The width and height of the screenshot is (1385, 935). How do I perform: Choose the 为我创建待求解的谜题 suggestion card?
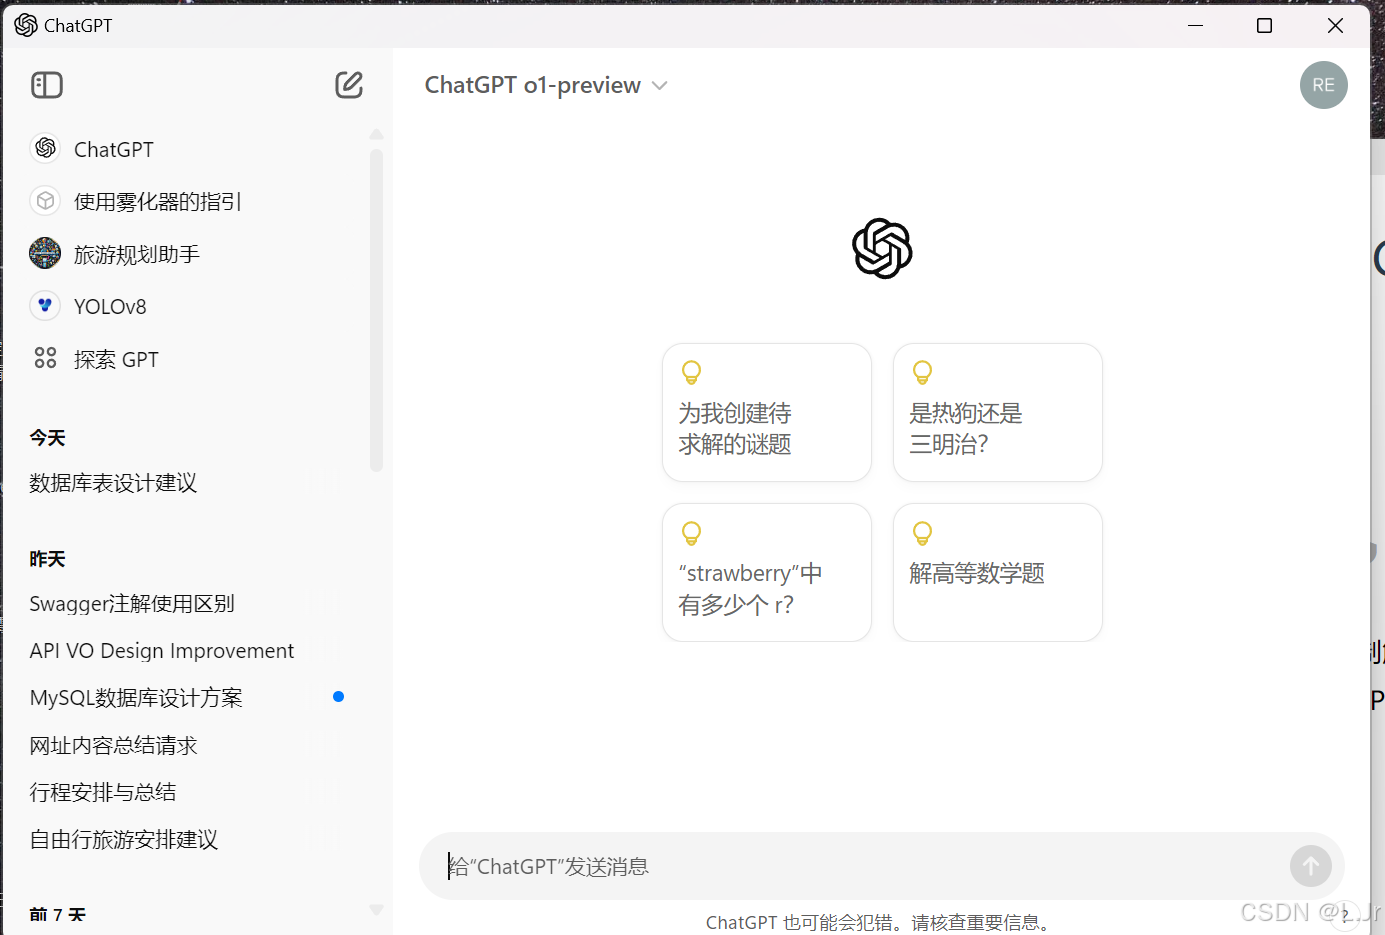[x=767, y=412]
